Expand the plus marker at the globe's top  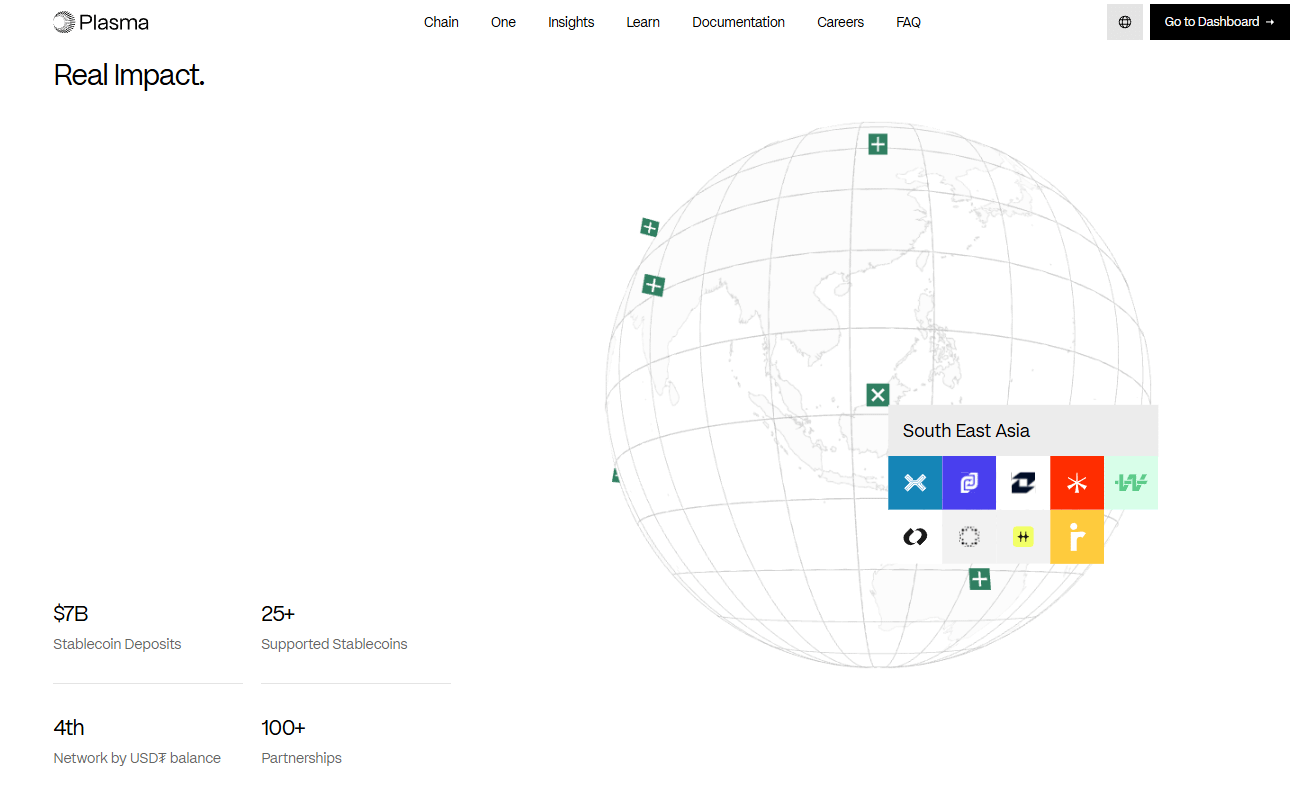coord(878,145)
